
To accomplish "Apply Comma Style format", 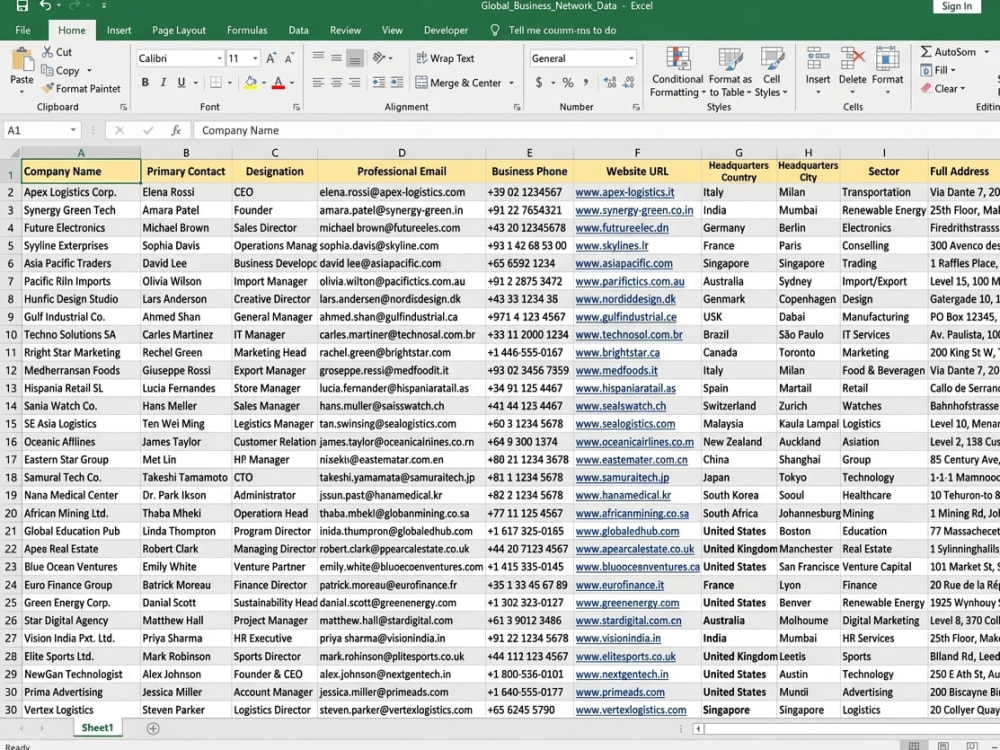I will click(x=586, y=82).
